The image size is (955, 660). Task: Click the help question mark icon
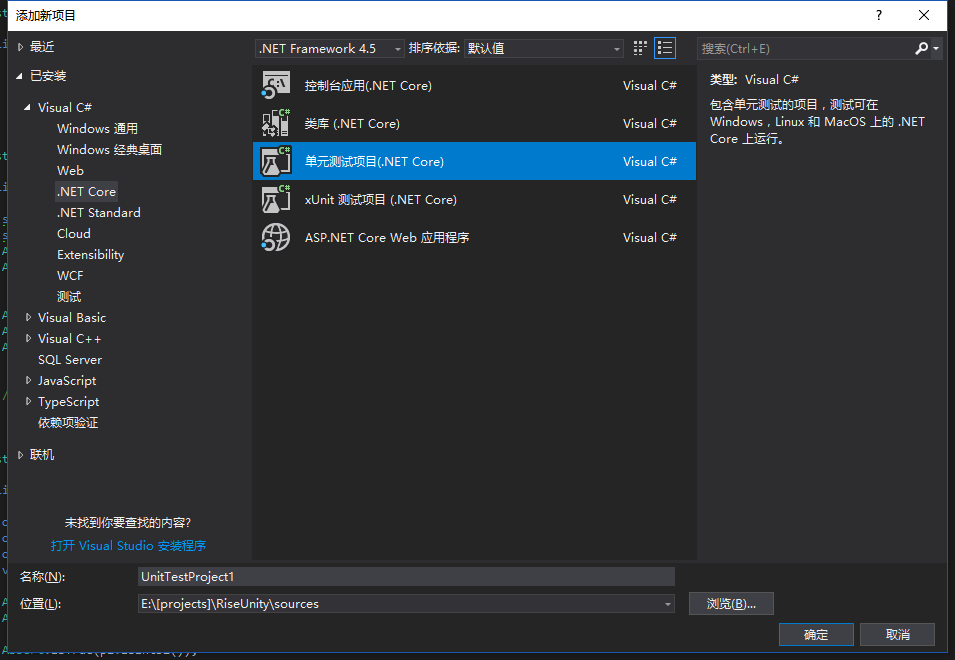click(x=879, y=15)
